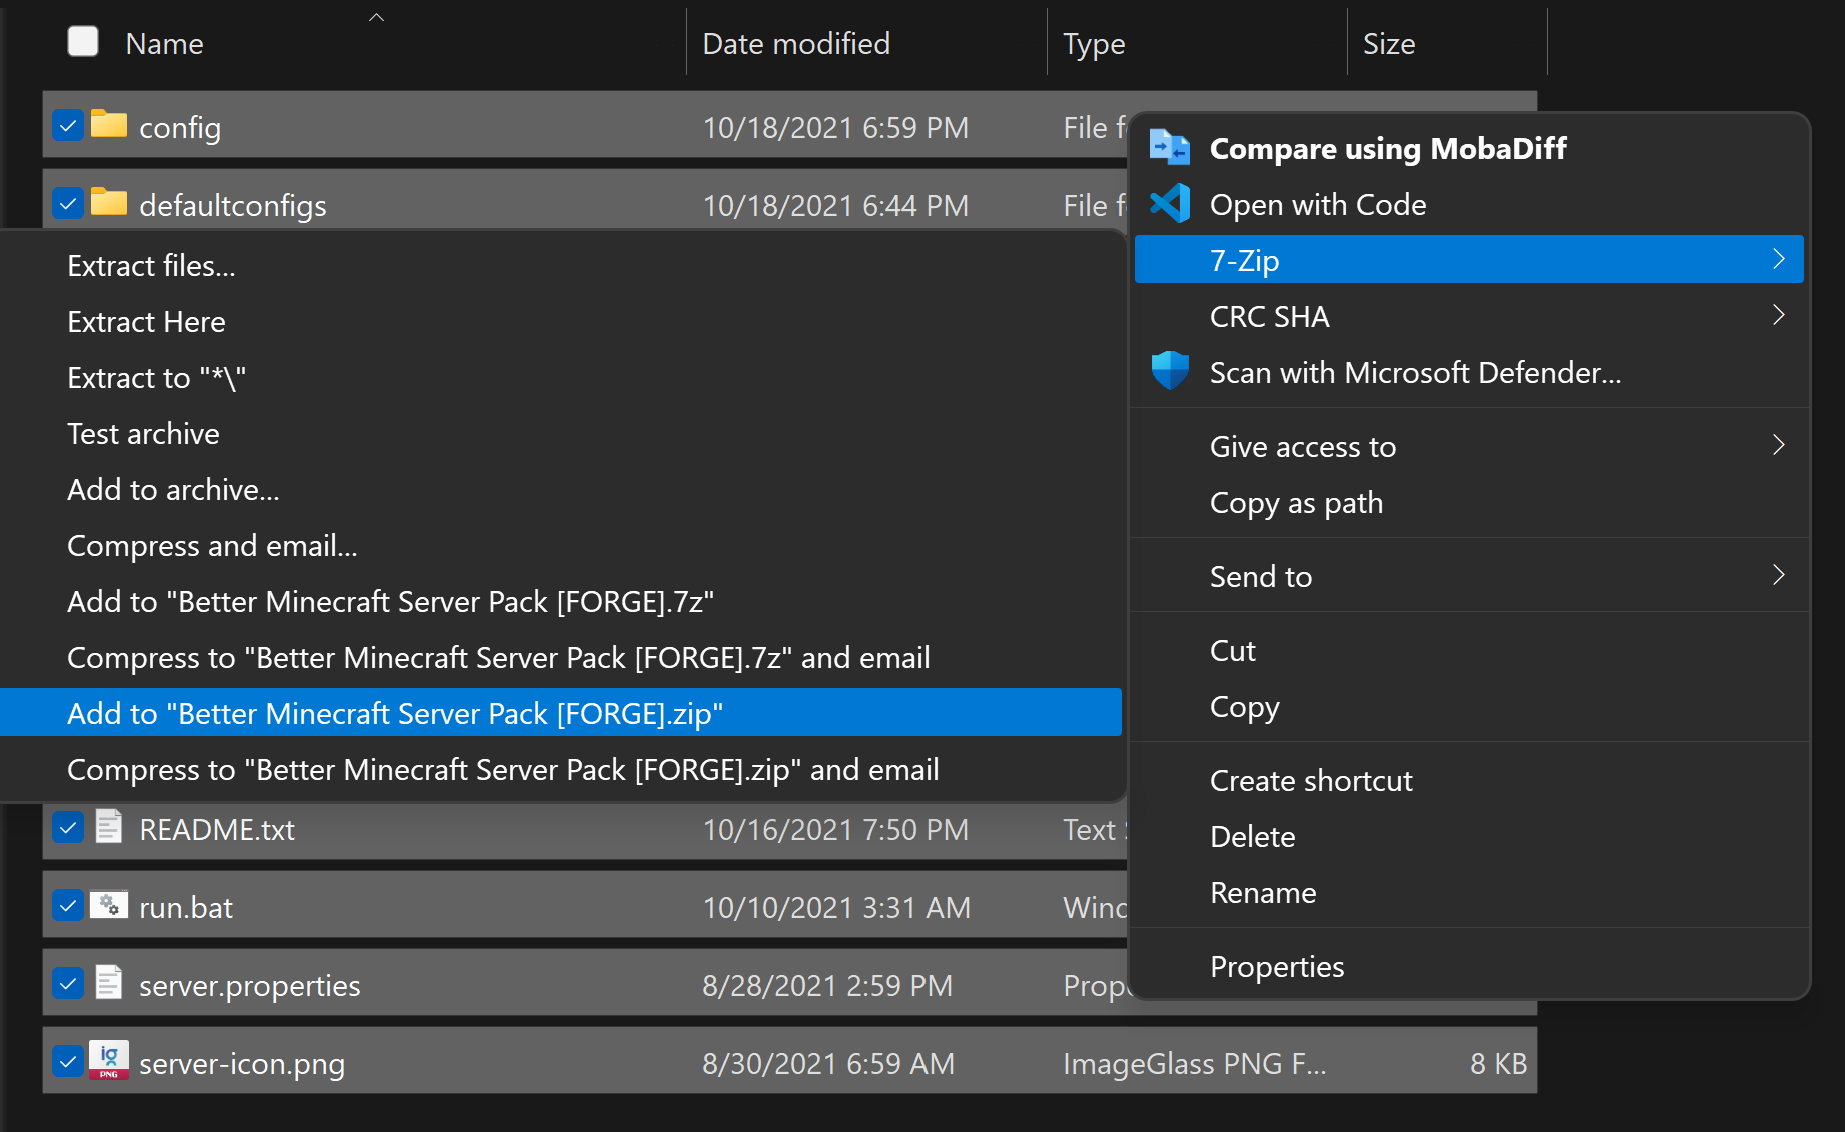Viewport: 1845px width, 1132px height.
Task: Choose Add to "Better Minecraft Server Pack [FORGE].zip"
Action: (395, 713)
